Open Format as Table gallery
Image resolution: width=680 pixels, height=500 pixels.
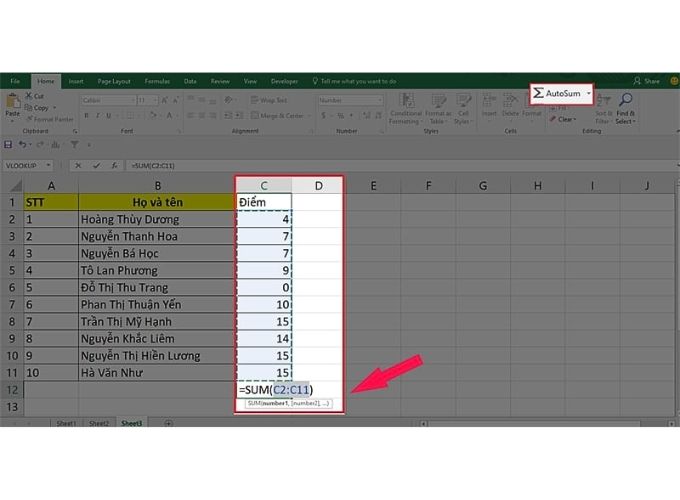438,108
